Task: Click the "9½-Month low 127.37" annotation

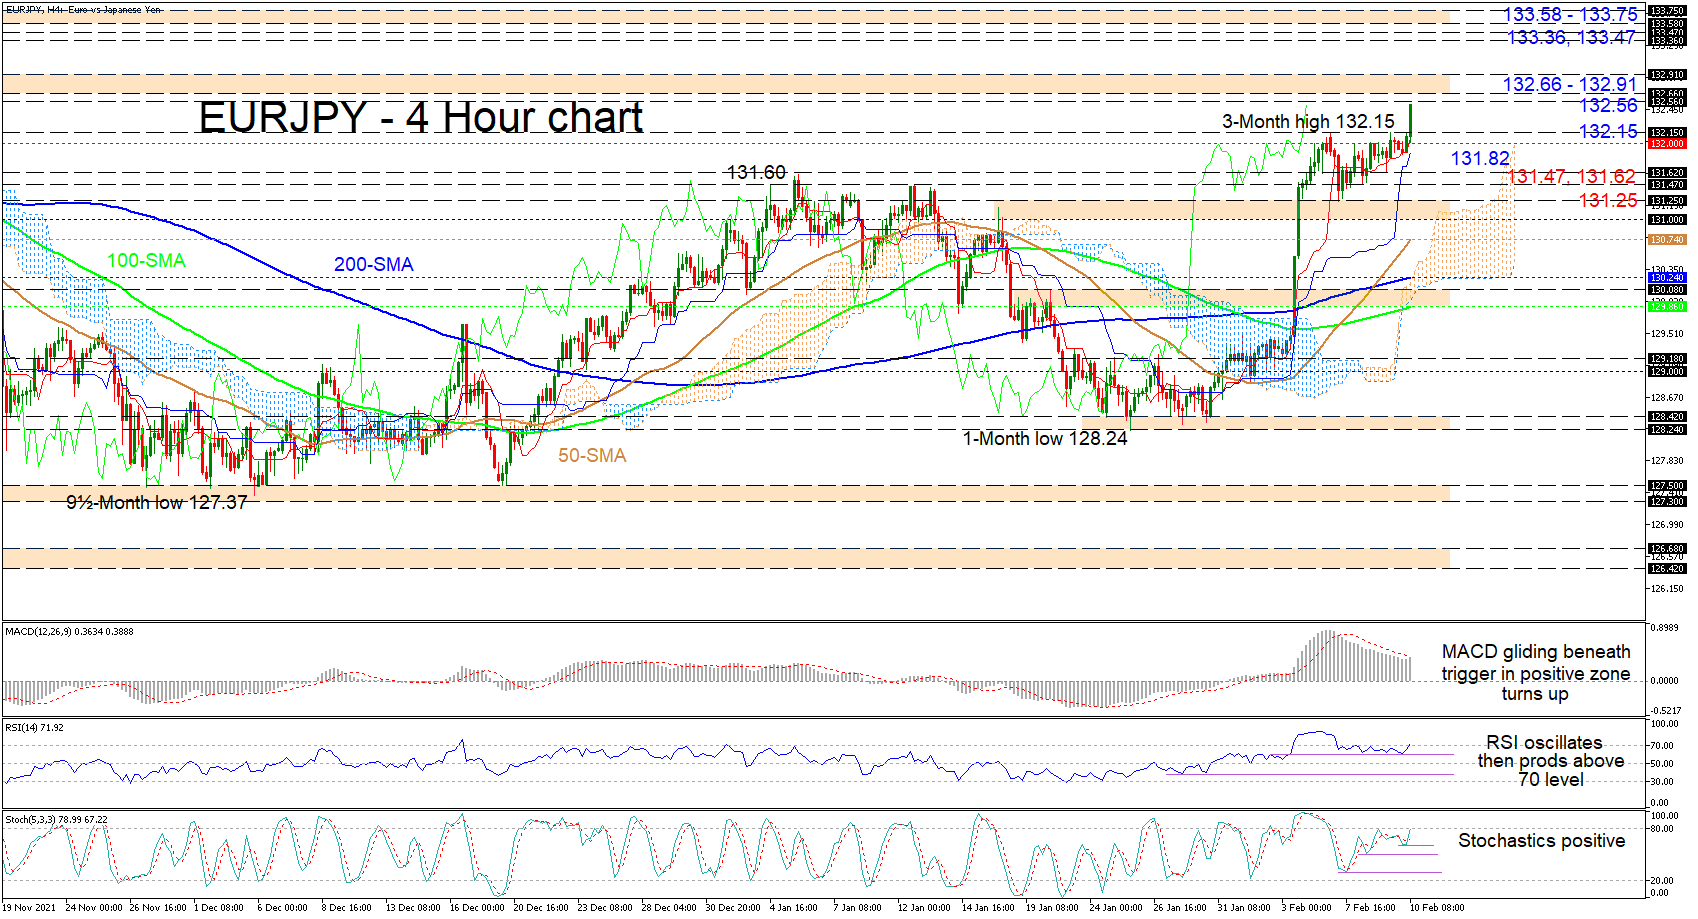Action: (157, 502)
